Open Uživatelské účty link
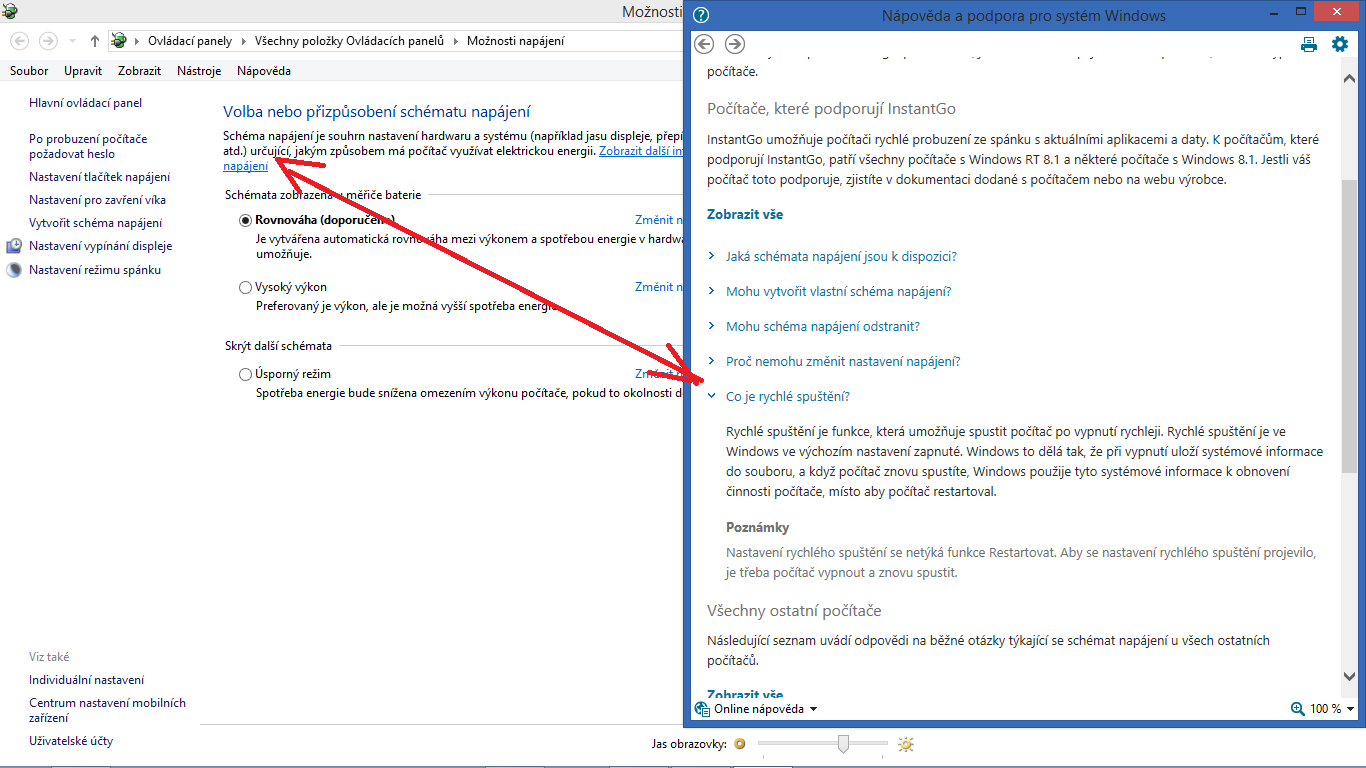The height and width of the screenshot is (768, 1366). 71,741
